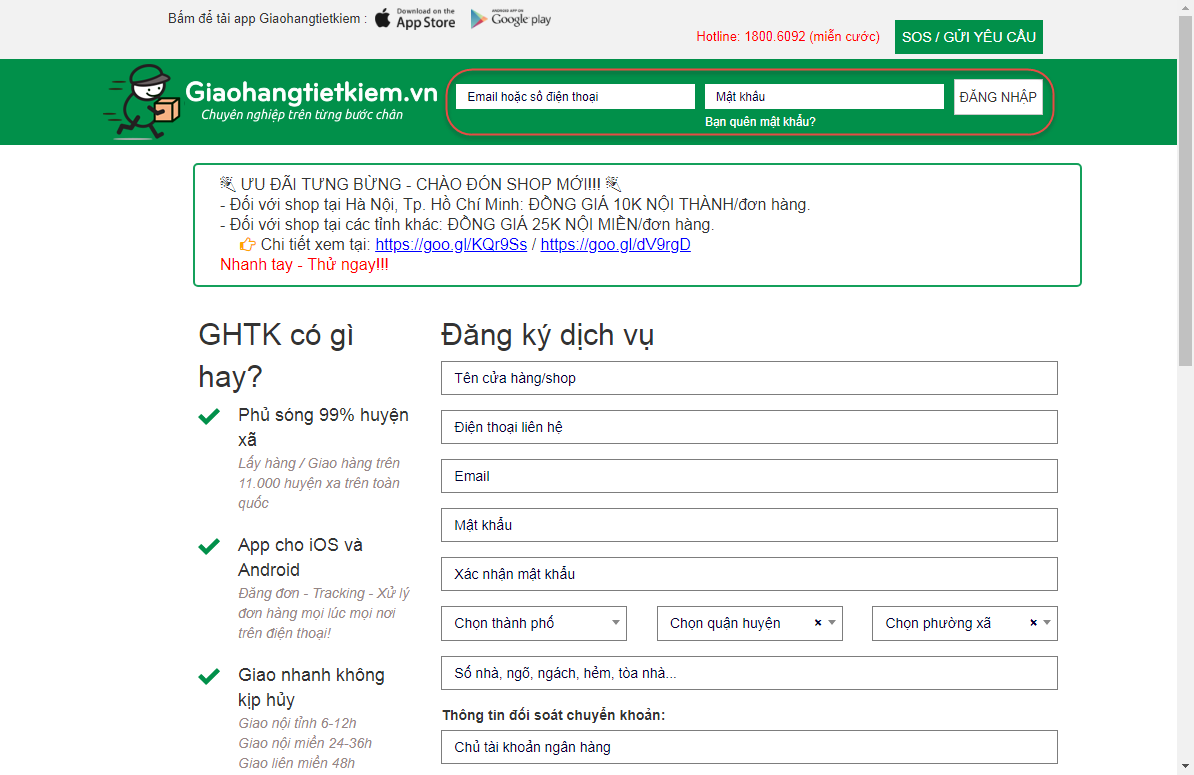
Task: Open the Chọn thành phố dropdown
Action: [x=533, y=623]
